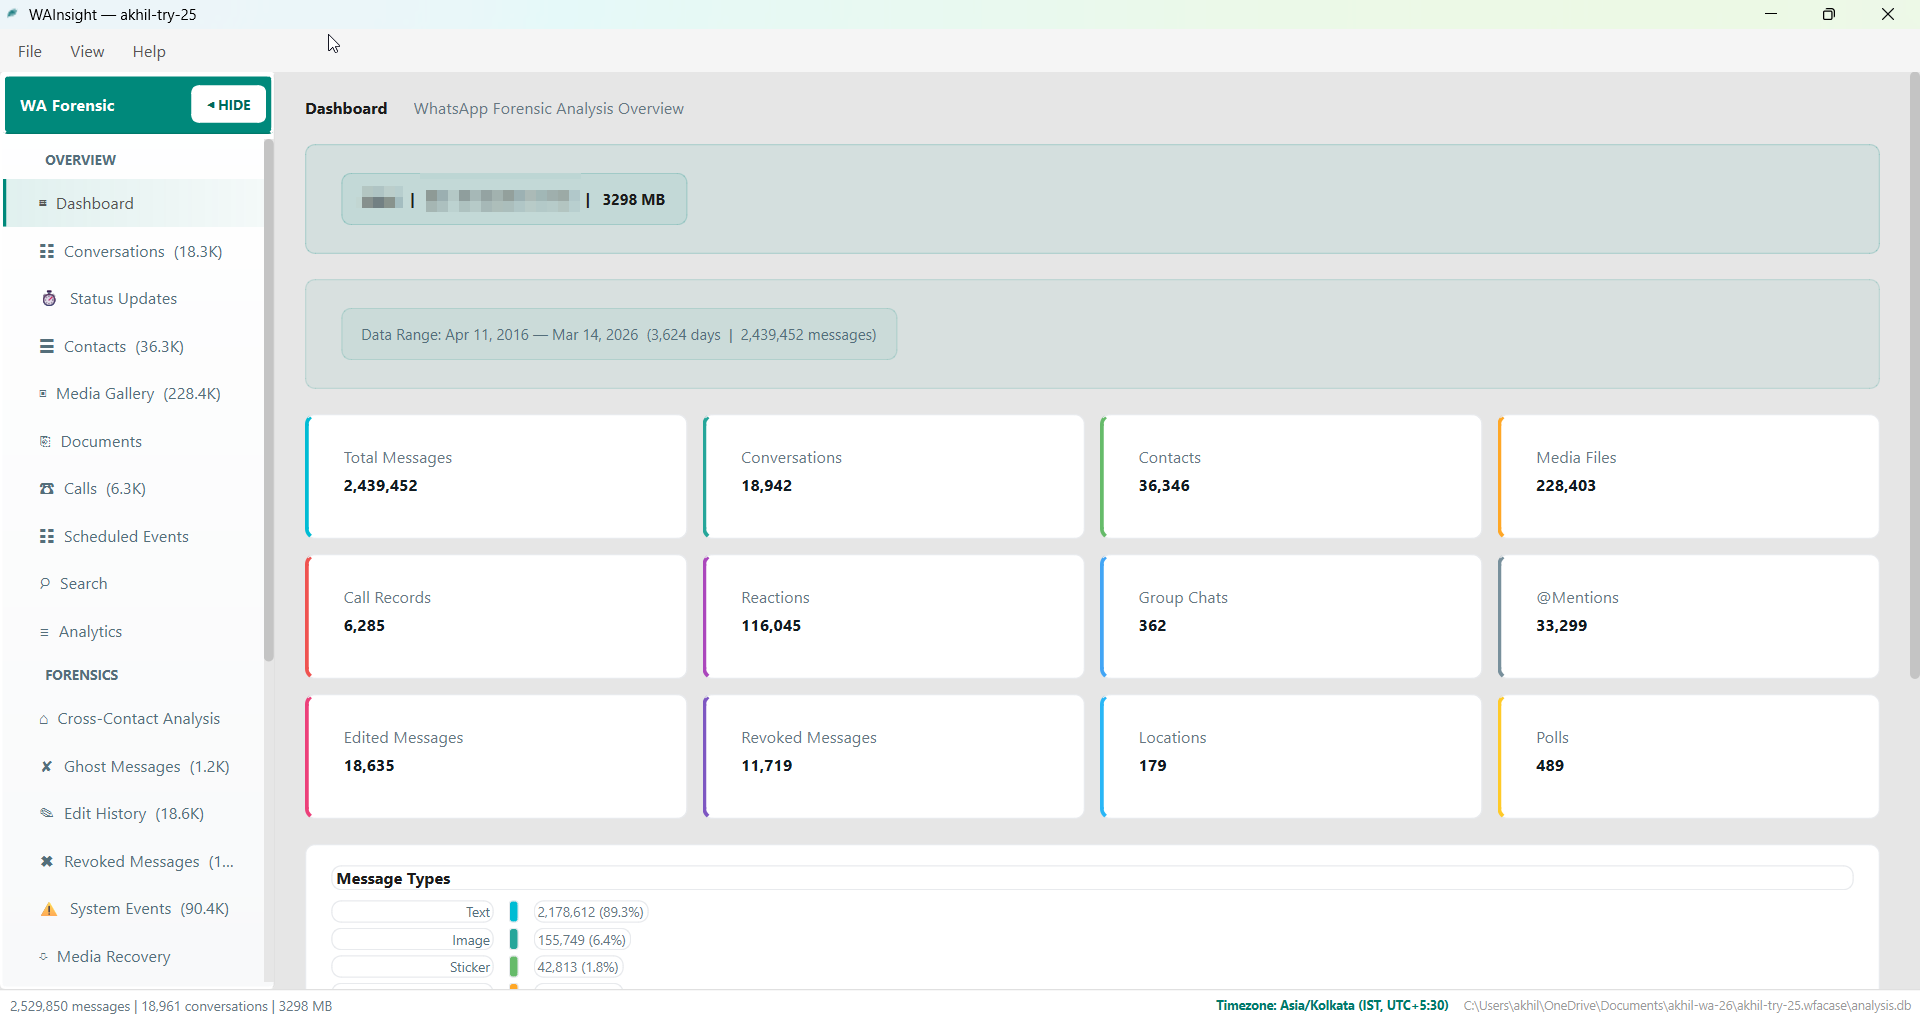
Task: Click the Total Messages stat card
Action: 496,477
